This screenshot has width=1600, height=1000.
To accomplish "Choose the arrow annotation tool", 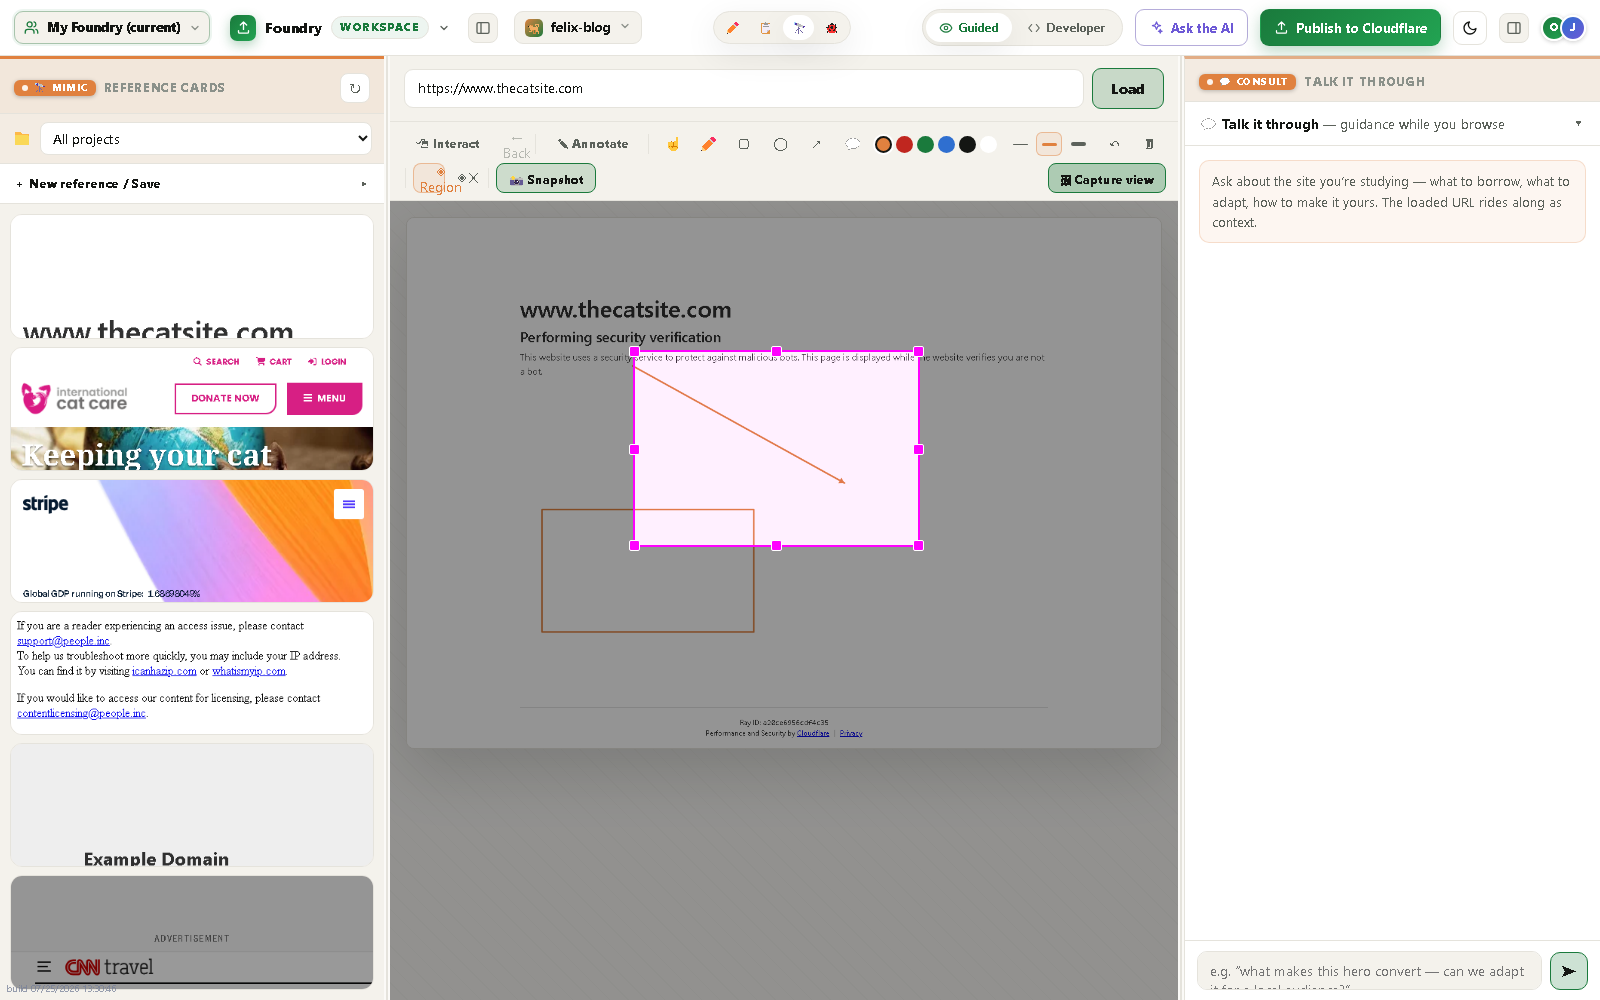I will 816,144.
